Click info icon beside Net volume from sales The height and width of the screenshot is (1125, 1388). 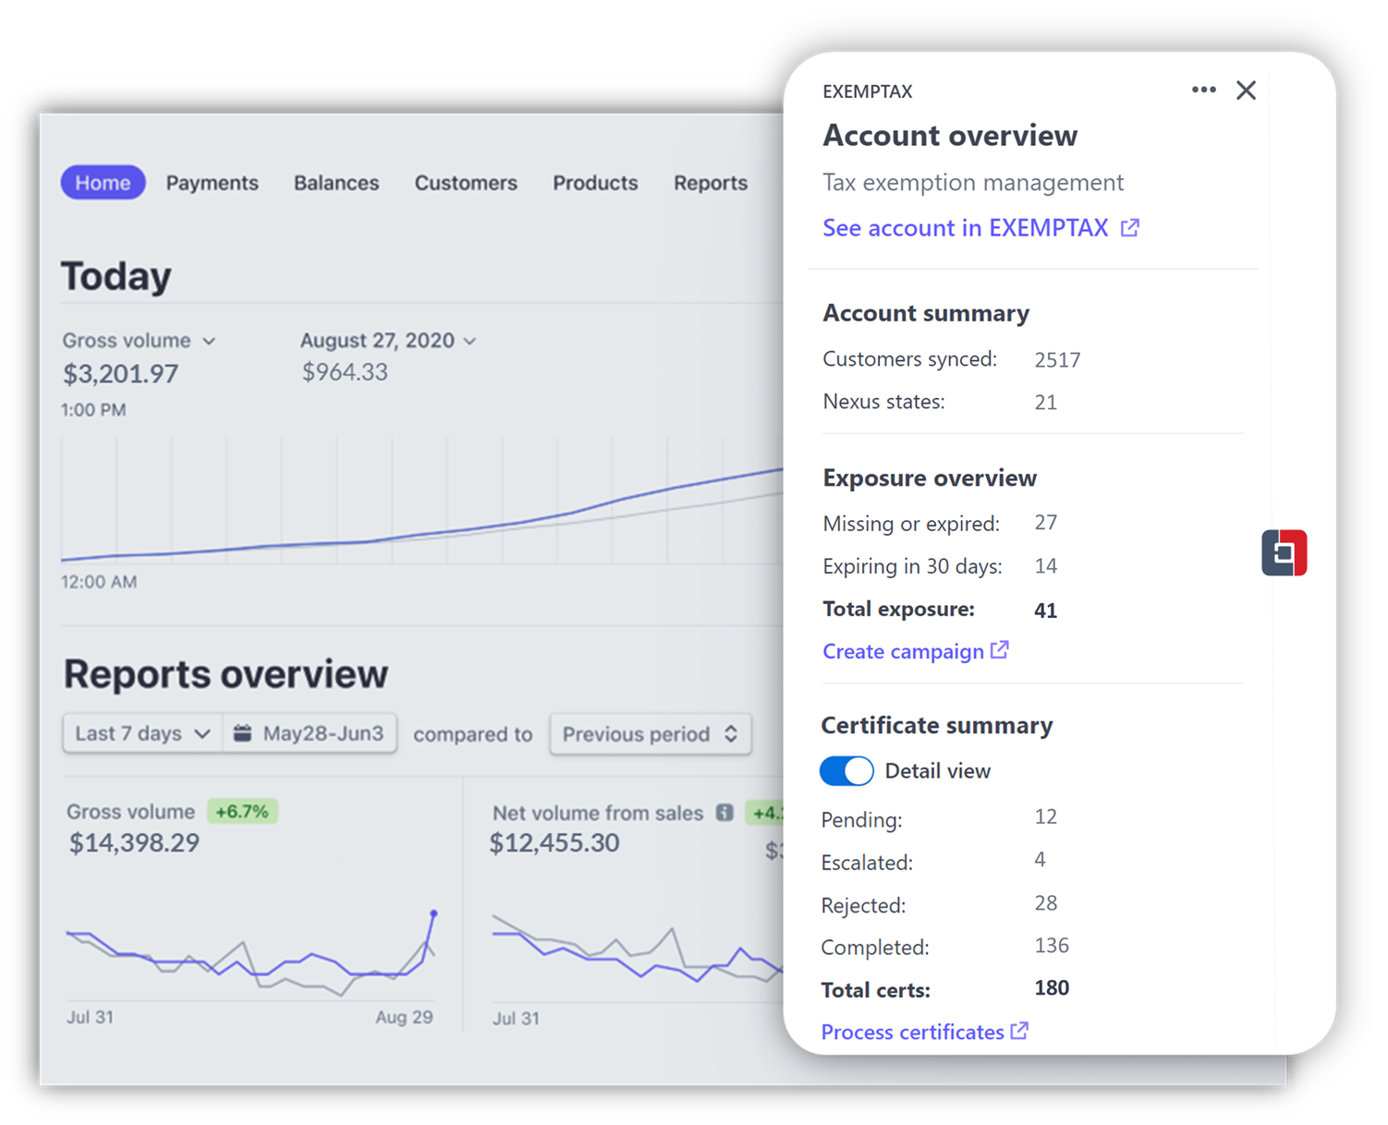(724, 813)
